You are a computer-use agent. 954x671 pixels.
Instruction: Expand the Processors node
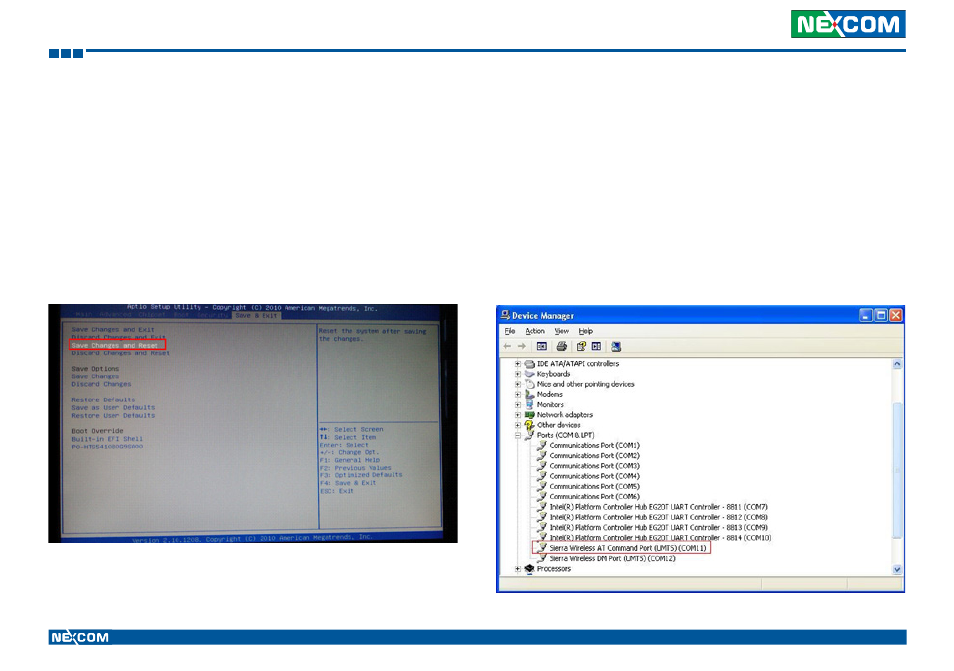(x=518, y=569)
